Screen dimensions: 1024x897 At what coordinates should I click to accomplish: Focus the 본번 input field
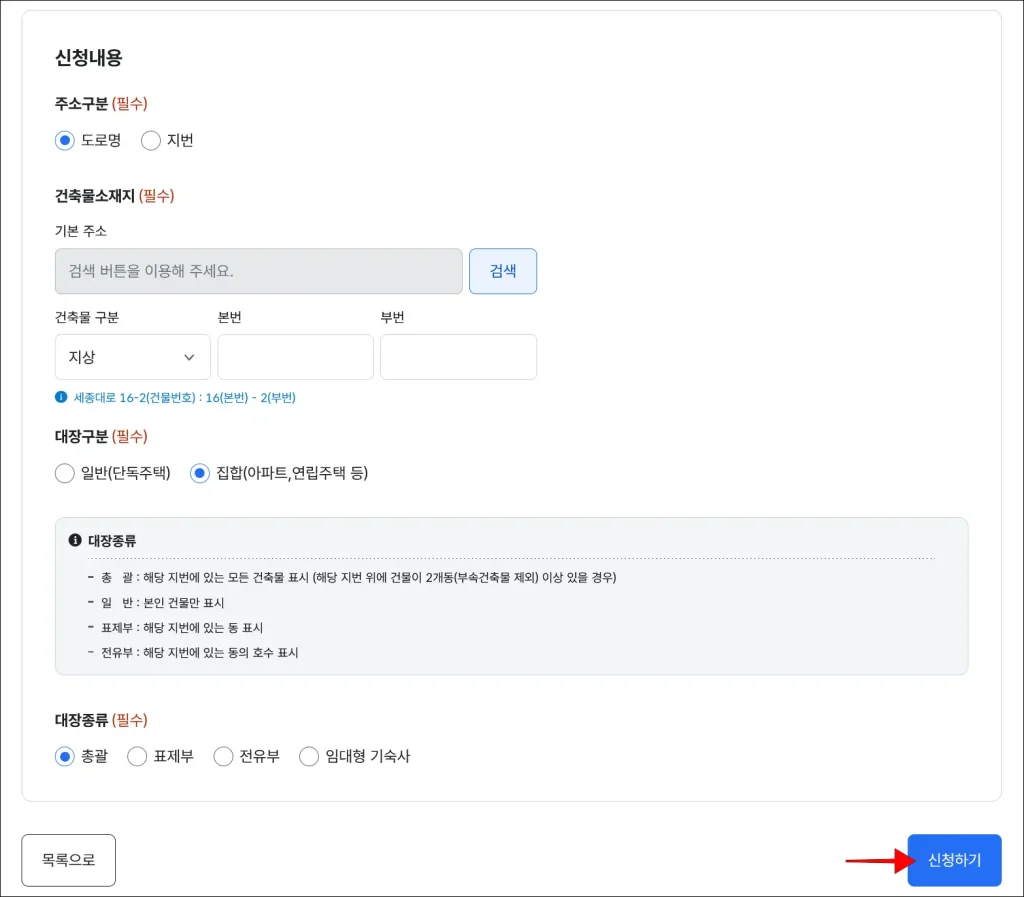point(295,357)
